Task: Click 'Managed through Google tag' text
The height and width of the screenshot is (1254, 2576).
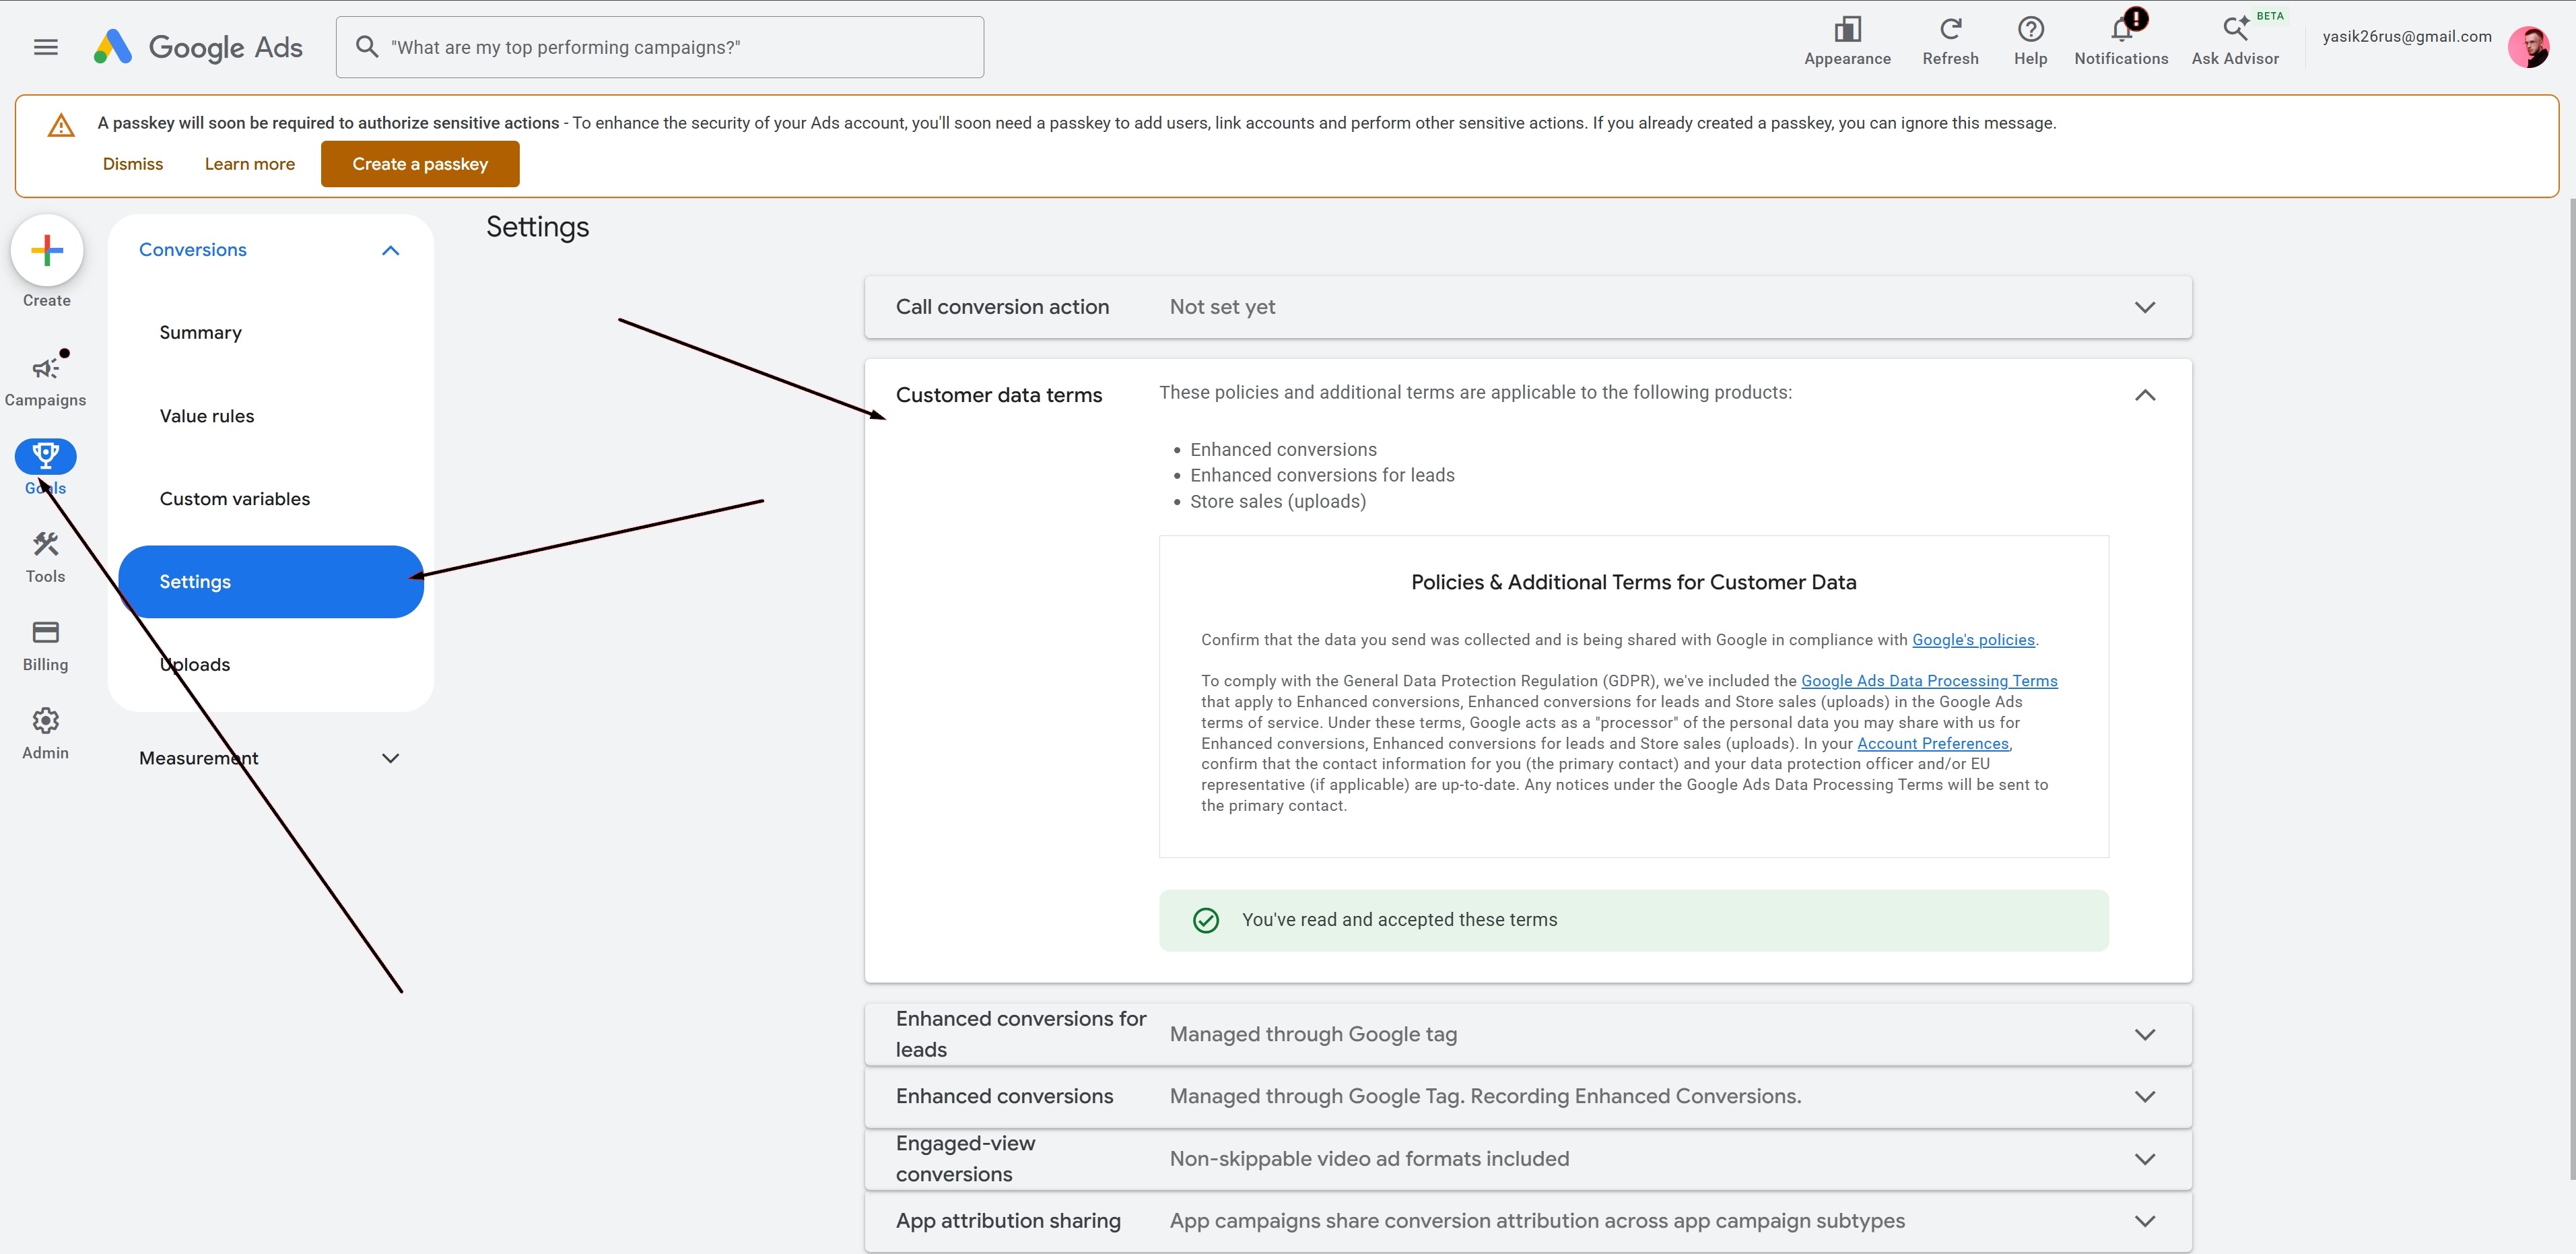Action: pos(1313,1035)
